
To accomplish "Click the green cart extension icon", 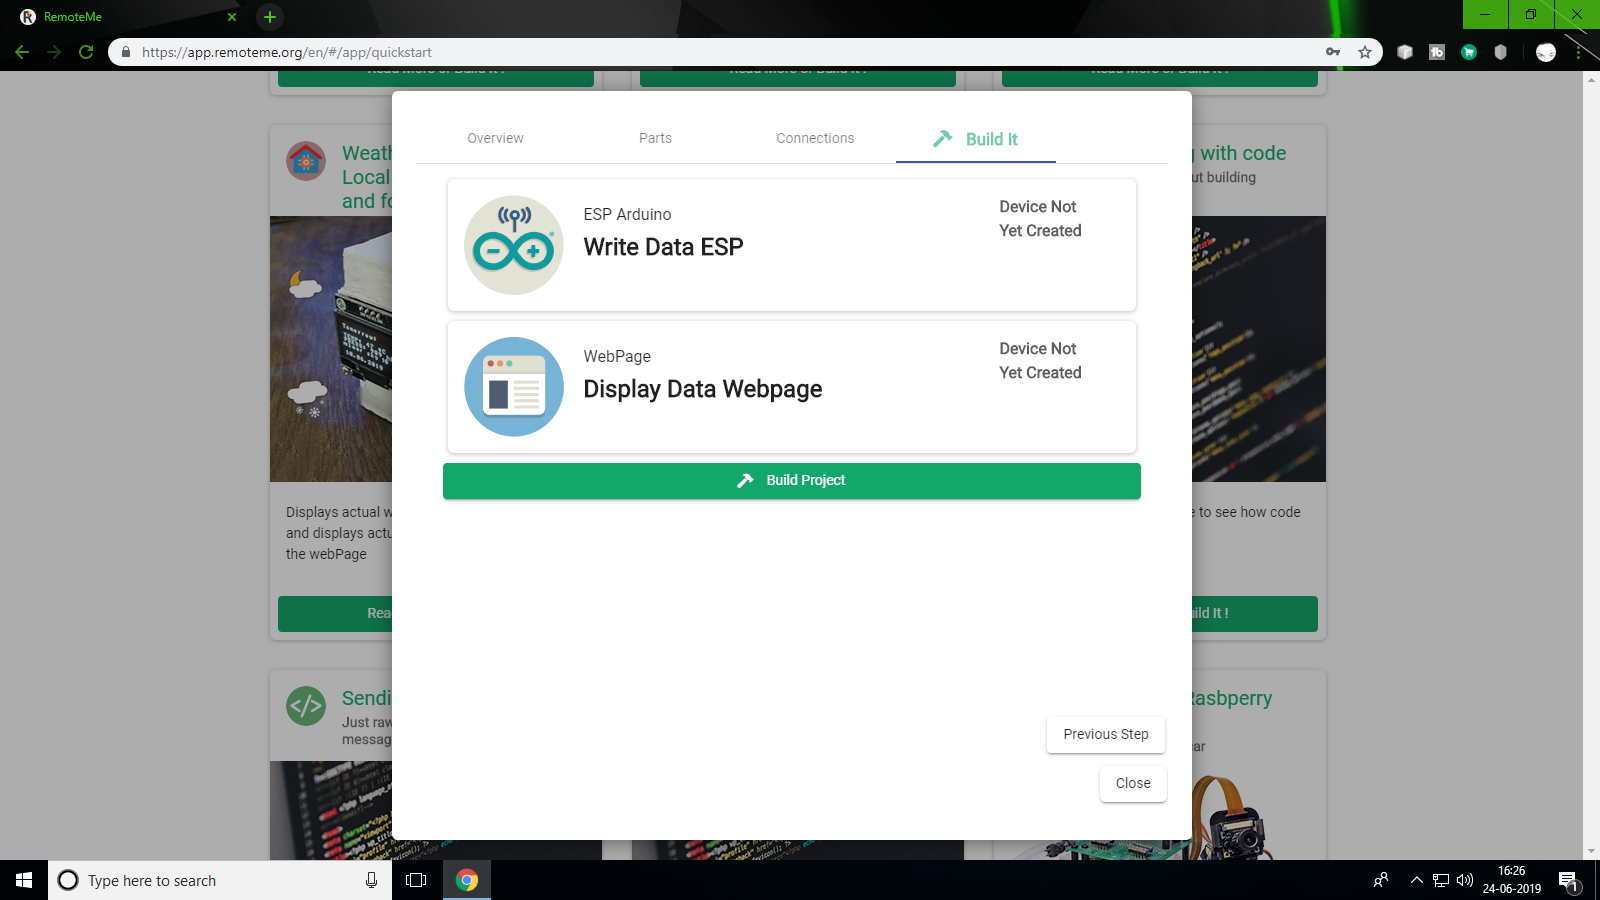I will coord(1469,52).
